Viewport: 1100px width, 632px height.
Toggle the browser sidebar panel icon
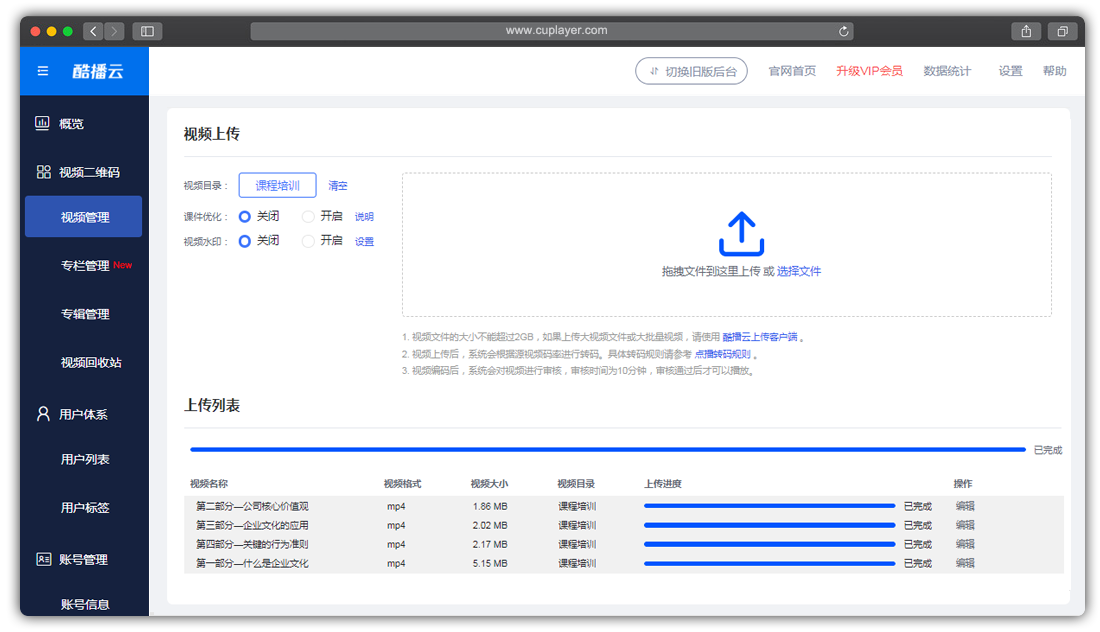point(147,31)
